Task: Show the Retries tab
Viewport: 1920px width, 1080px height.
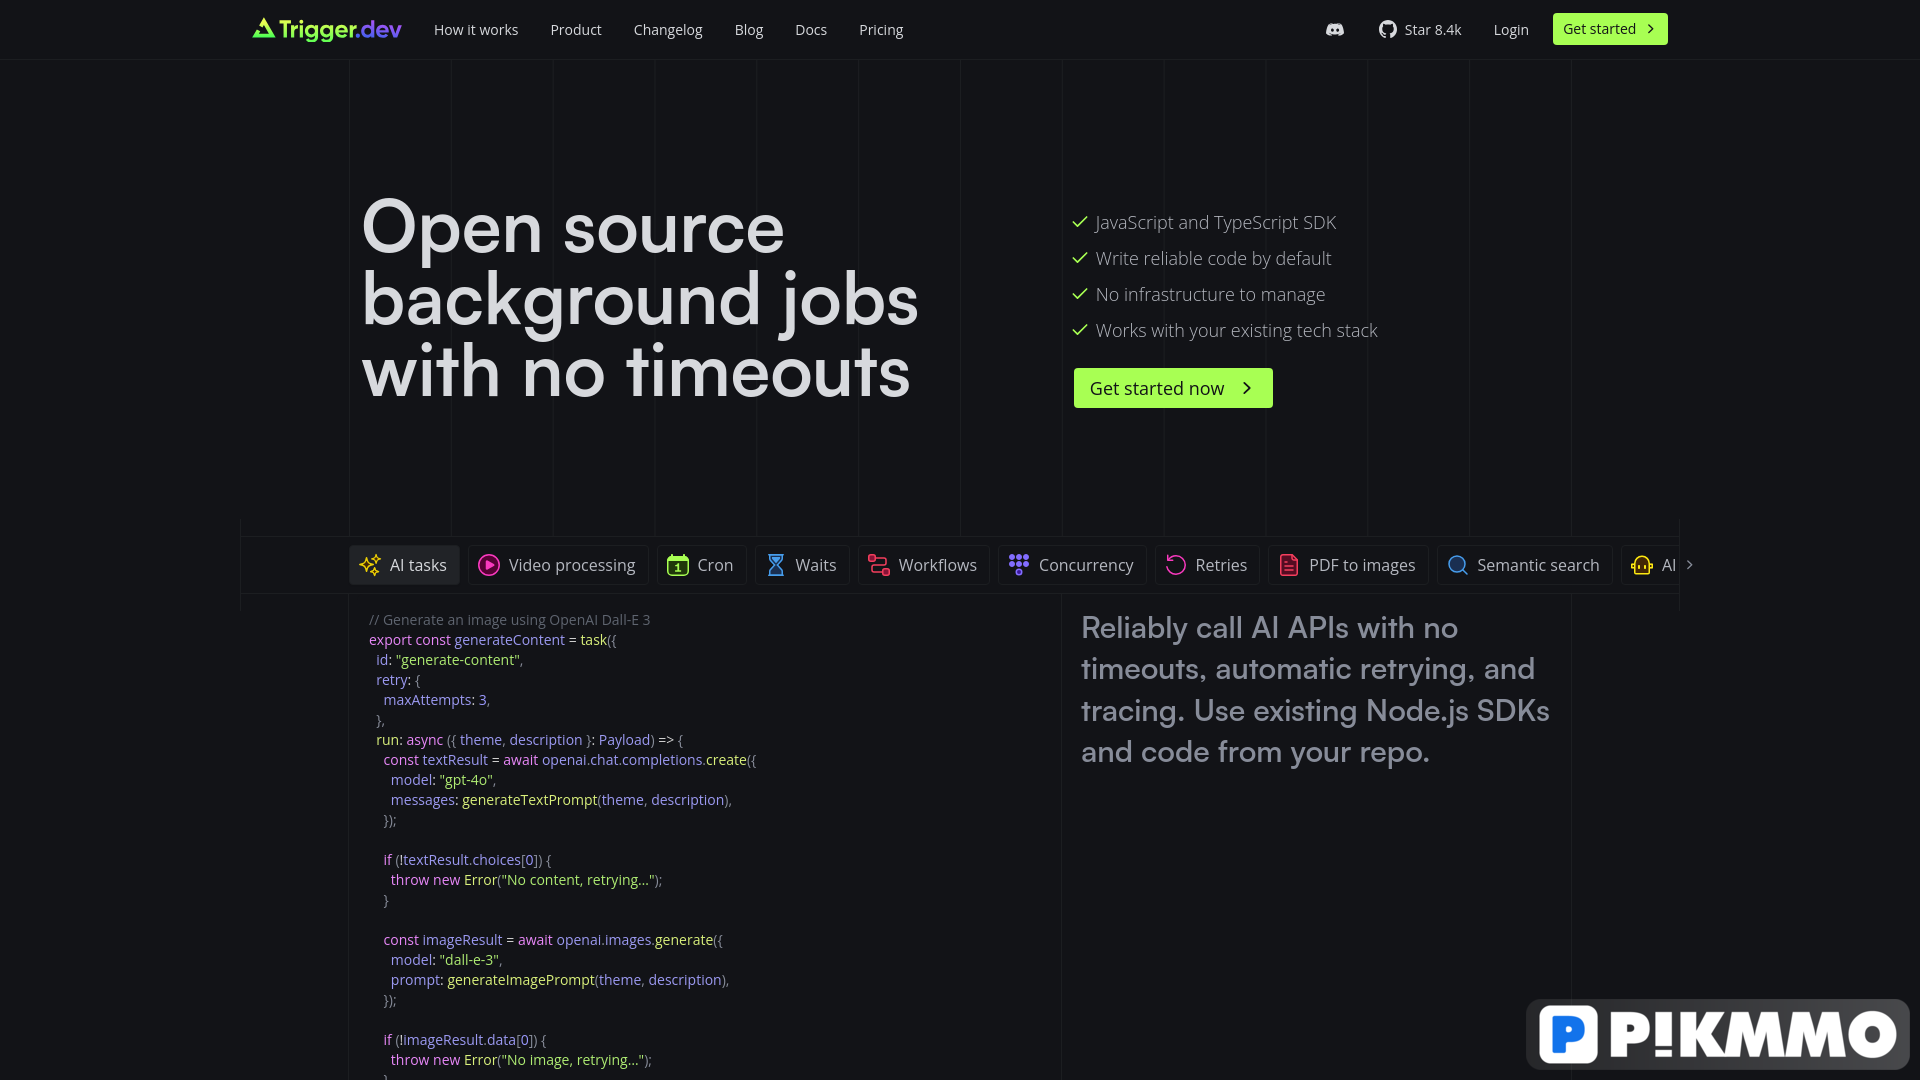Action: [1207, 565]
